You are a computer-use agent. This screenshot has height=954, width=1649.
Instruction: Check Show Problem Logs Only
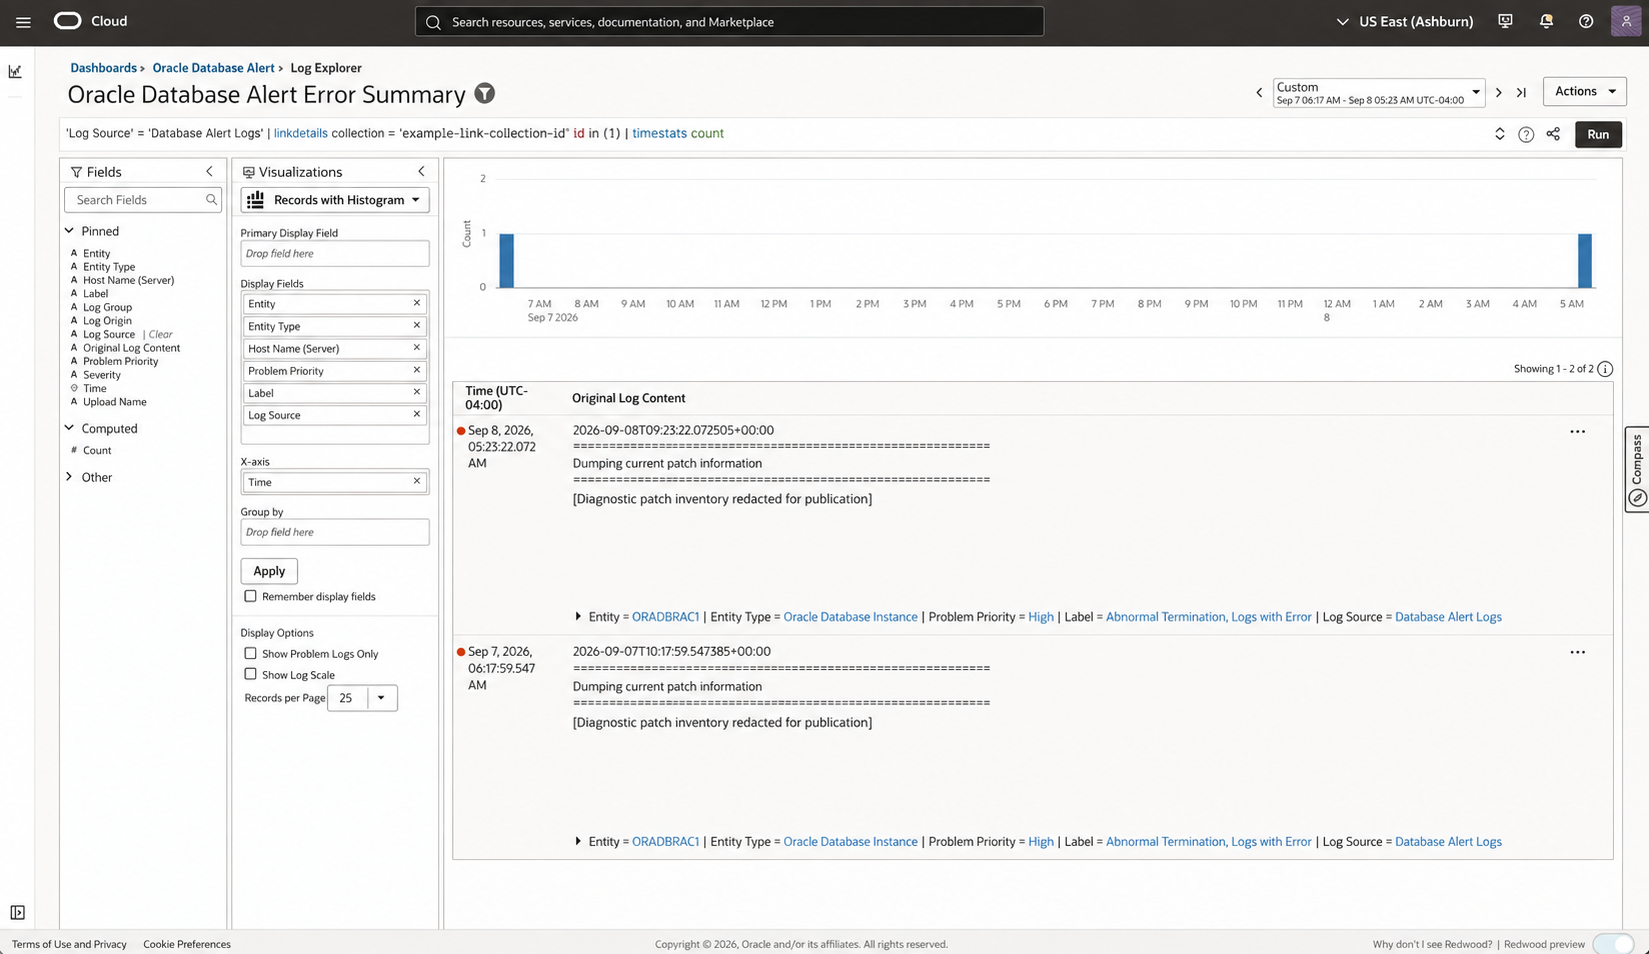[x=250, y=653]
